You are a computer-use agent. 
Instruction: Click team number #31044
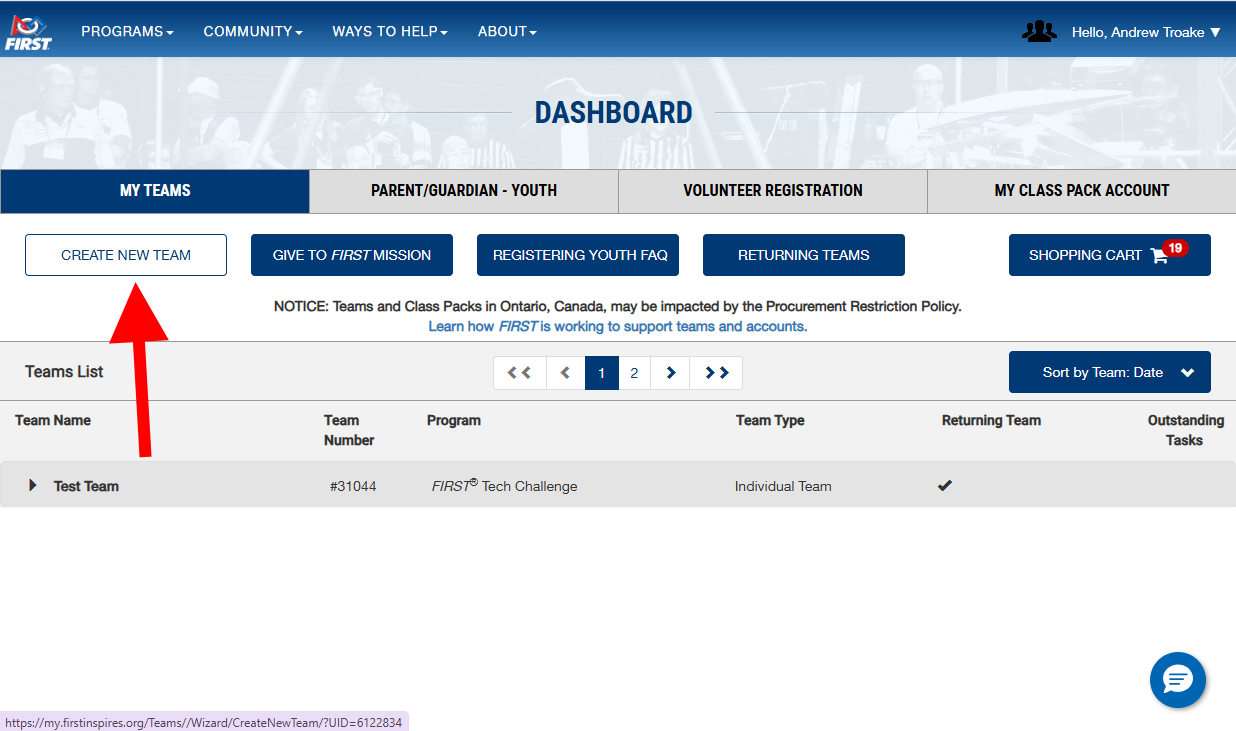tap(353, 486)
